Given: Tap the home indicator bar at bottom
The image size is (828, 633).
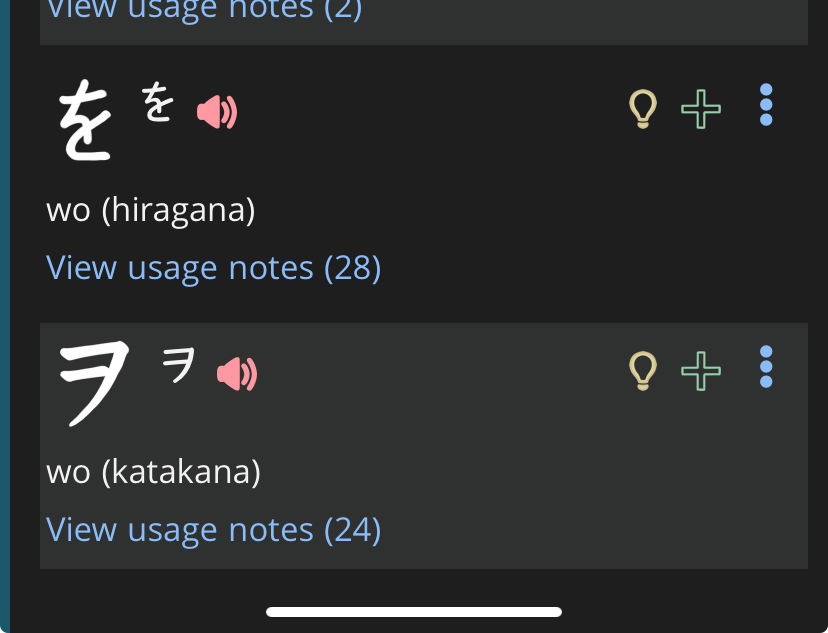Looking at the screenshot, I should (414, 612).
